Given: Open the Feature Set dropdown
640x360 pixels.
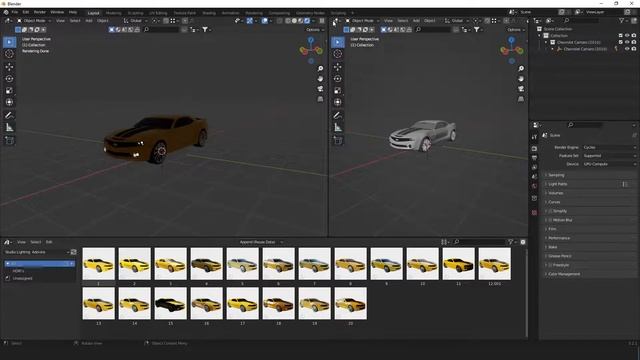Looking at the screenshot, I should pos(609,156).
